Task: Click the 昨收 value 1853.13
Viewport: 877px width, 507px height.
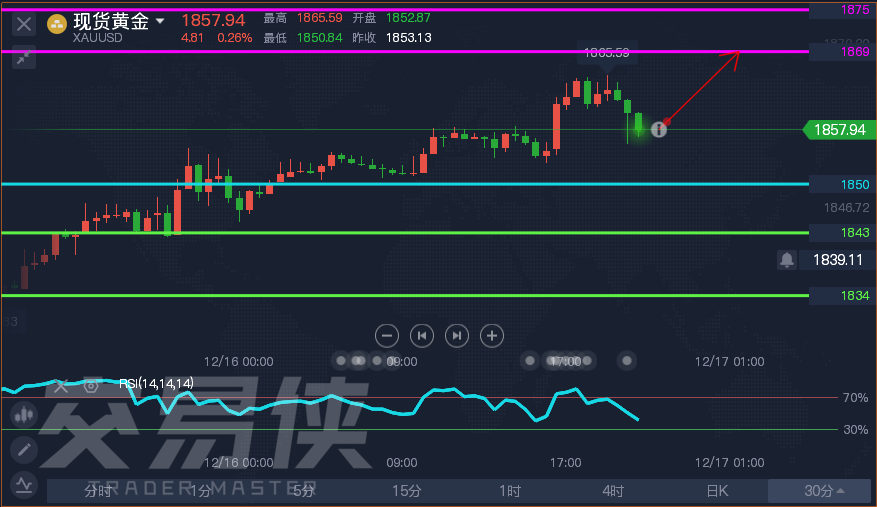Action: click(x=408, y=38)
